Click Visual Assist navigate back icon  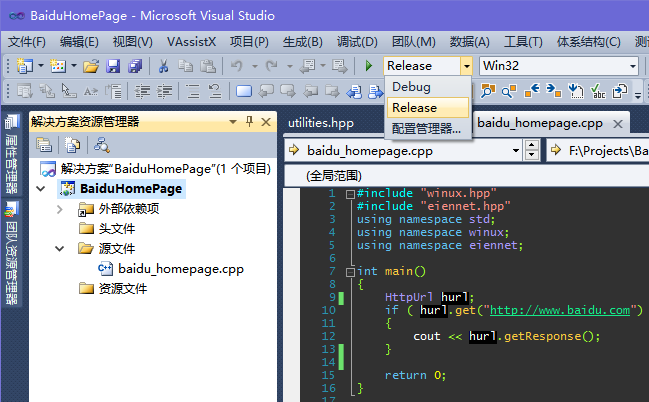pos(531,91)
